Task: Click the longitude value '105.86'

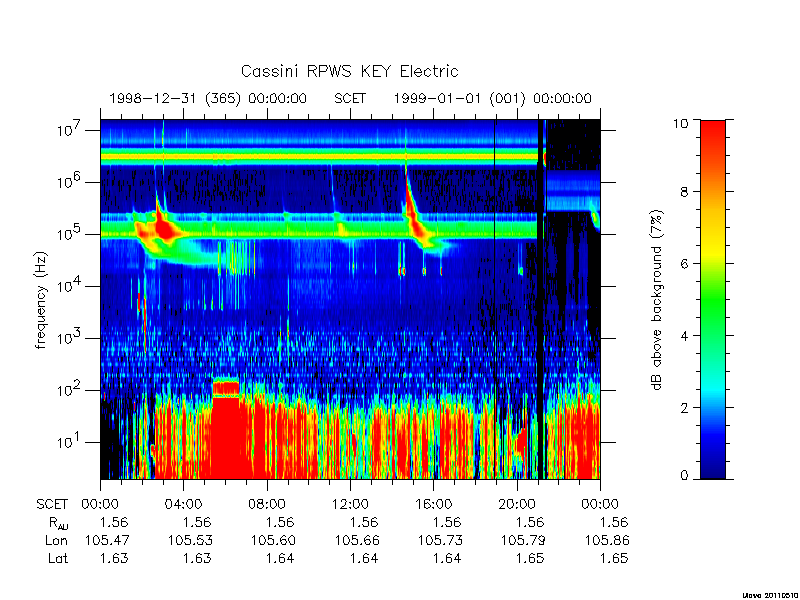Action: point(607,540)
